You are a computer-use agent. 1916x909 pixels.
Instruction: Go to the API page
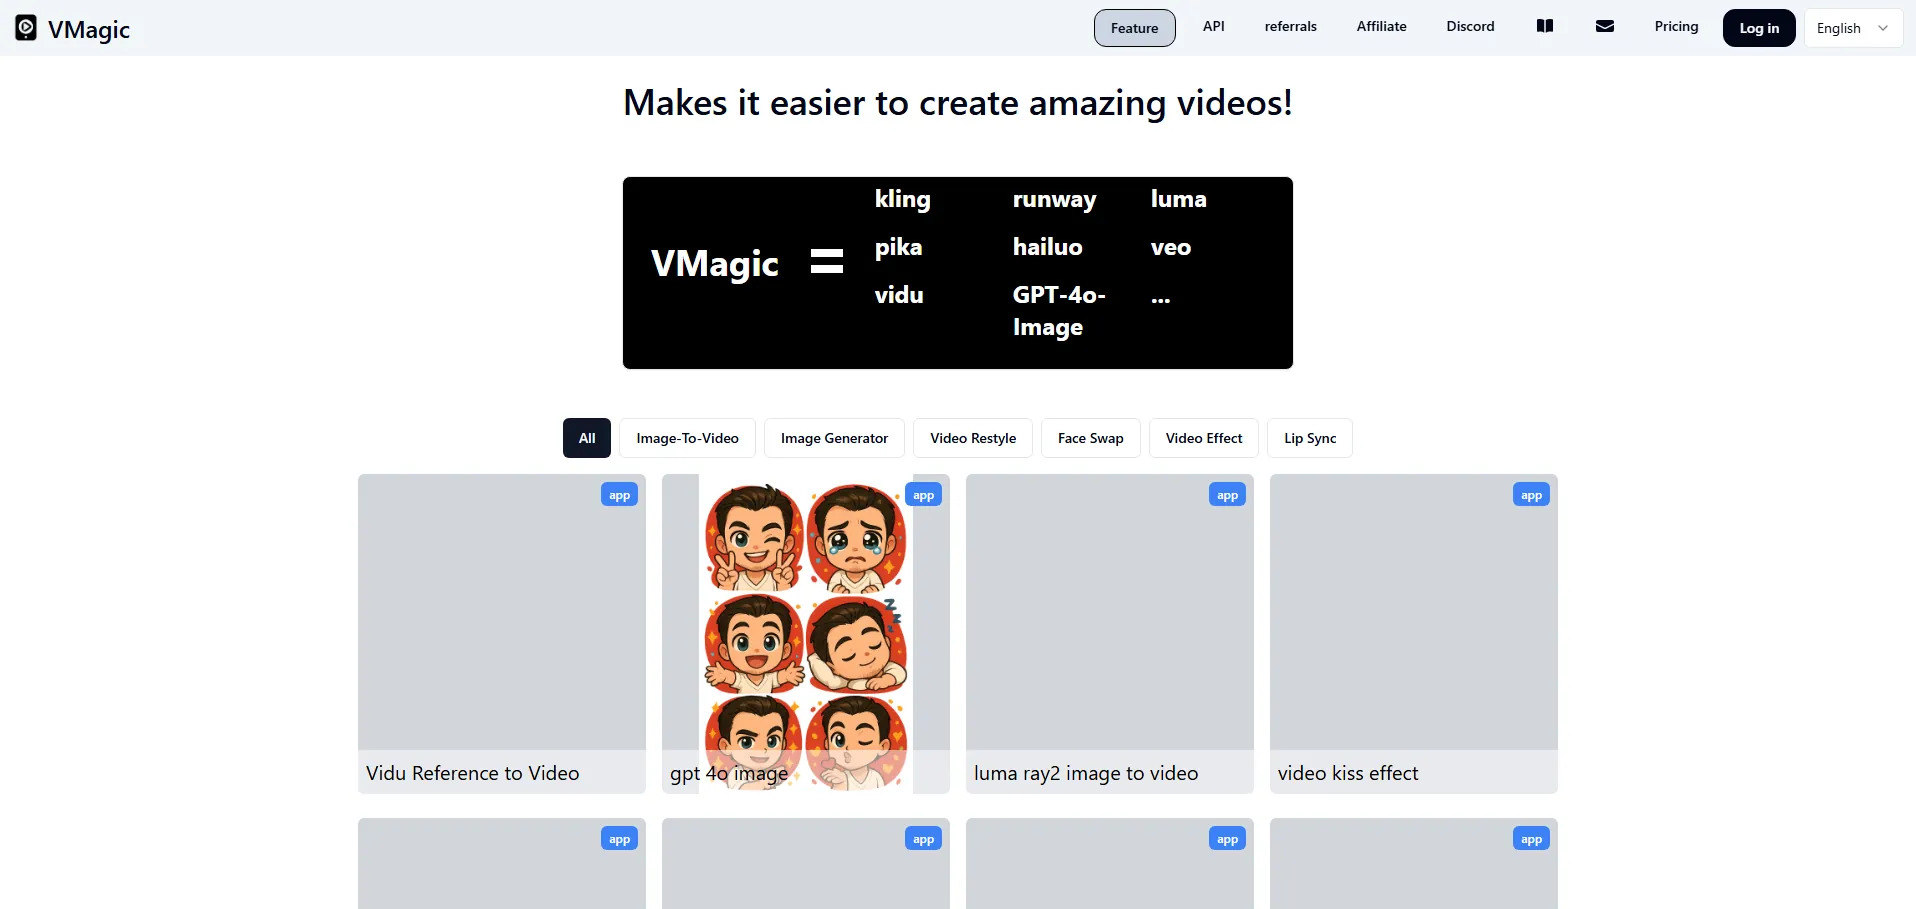tap(1213, 27)
